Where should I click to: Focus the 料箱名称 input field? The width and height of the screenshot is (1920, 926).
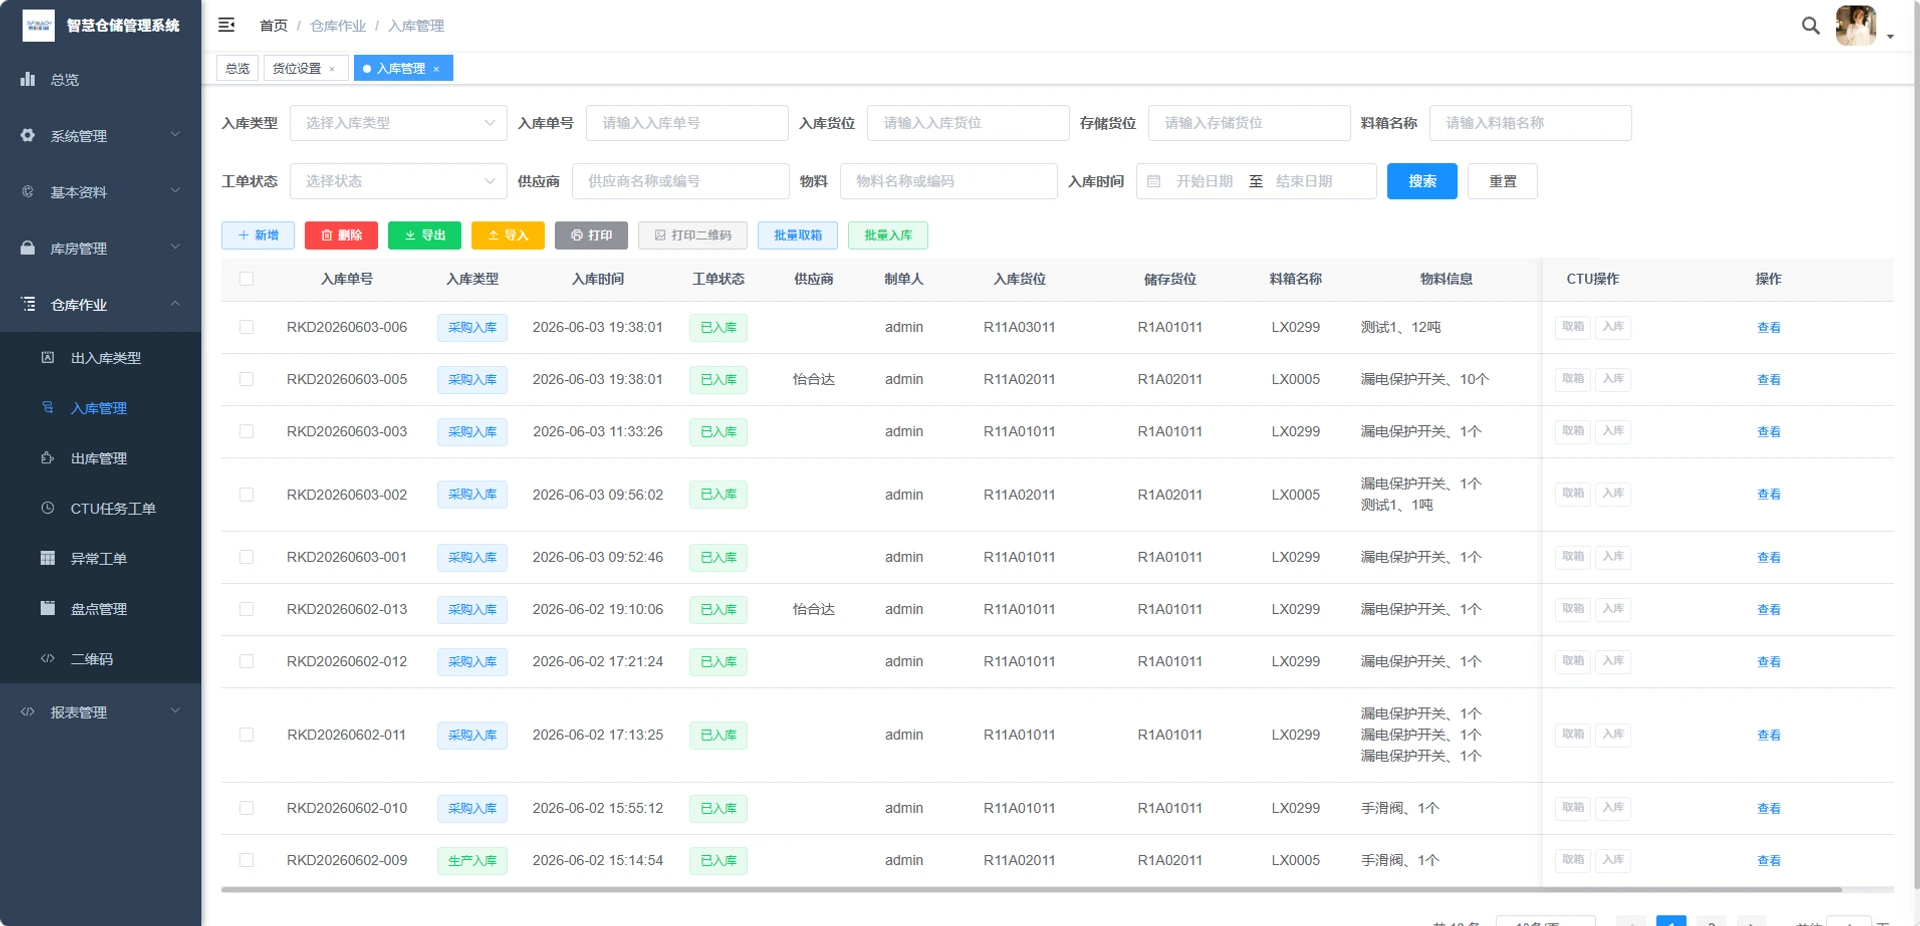1530,123
